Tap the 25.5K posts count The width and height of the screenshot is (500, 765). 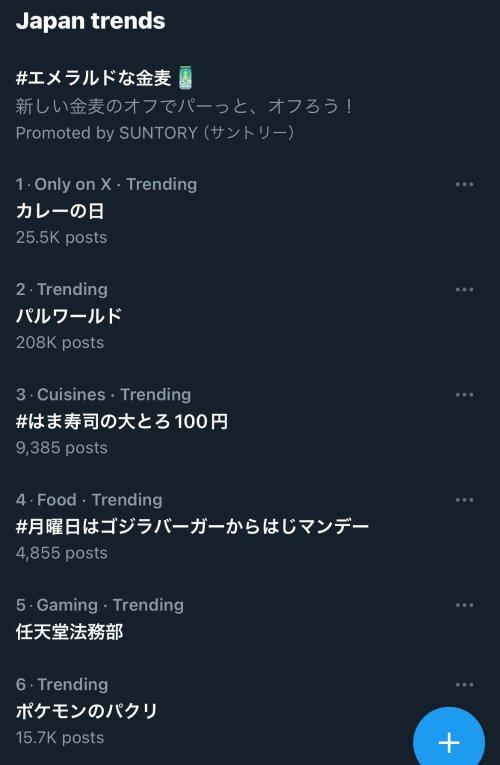click(x=61, y=238)
